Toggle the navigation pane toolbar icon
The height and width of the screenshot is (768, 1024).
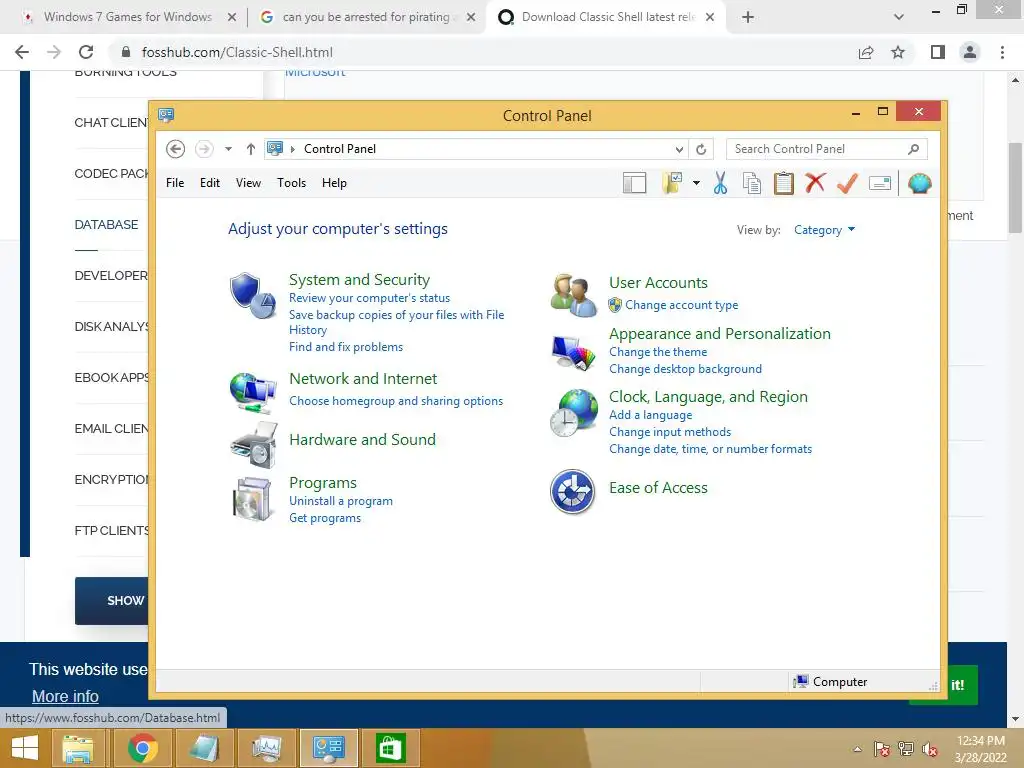634,184
